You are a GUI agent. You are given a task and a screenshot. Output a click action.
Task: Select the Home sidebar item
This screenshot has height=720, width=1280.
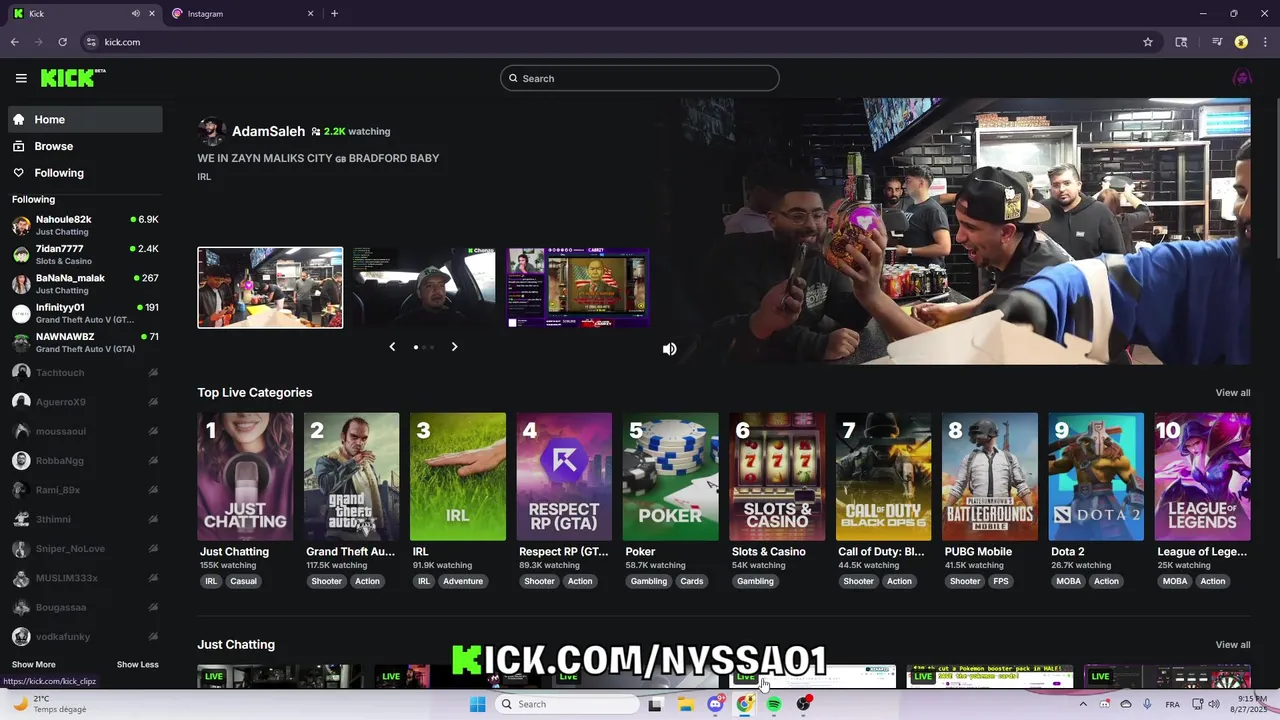(85, 119)
